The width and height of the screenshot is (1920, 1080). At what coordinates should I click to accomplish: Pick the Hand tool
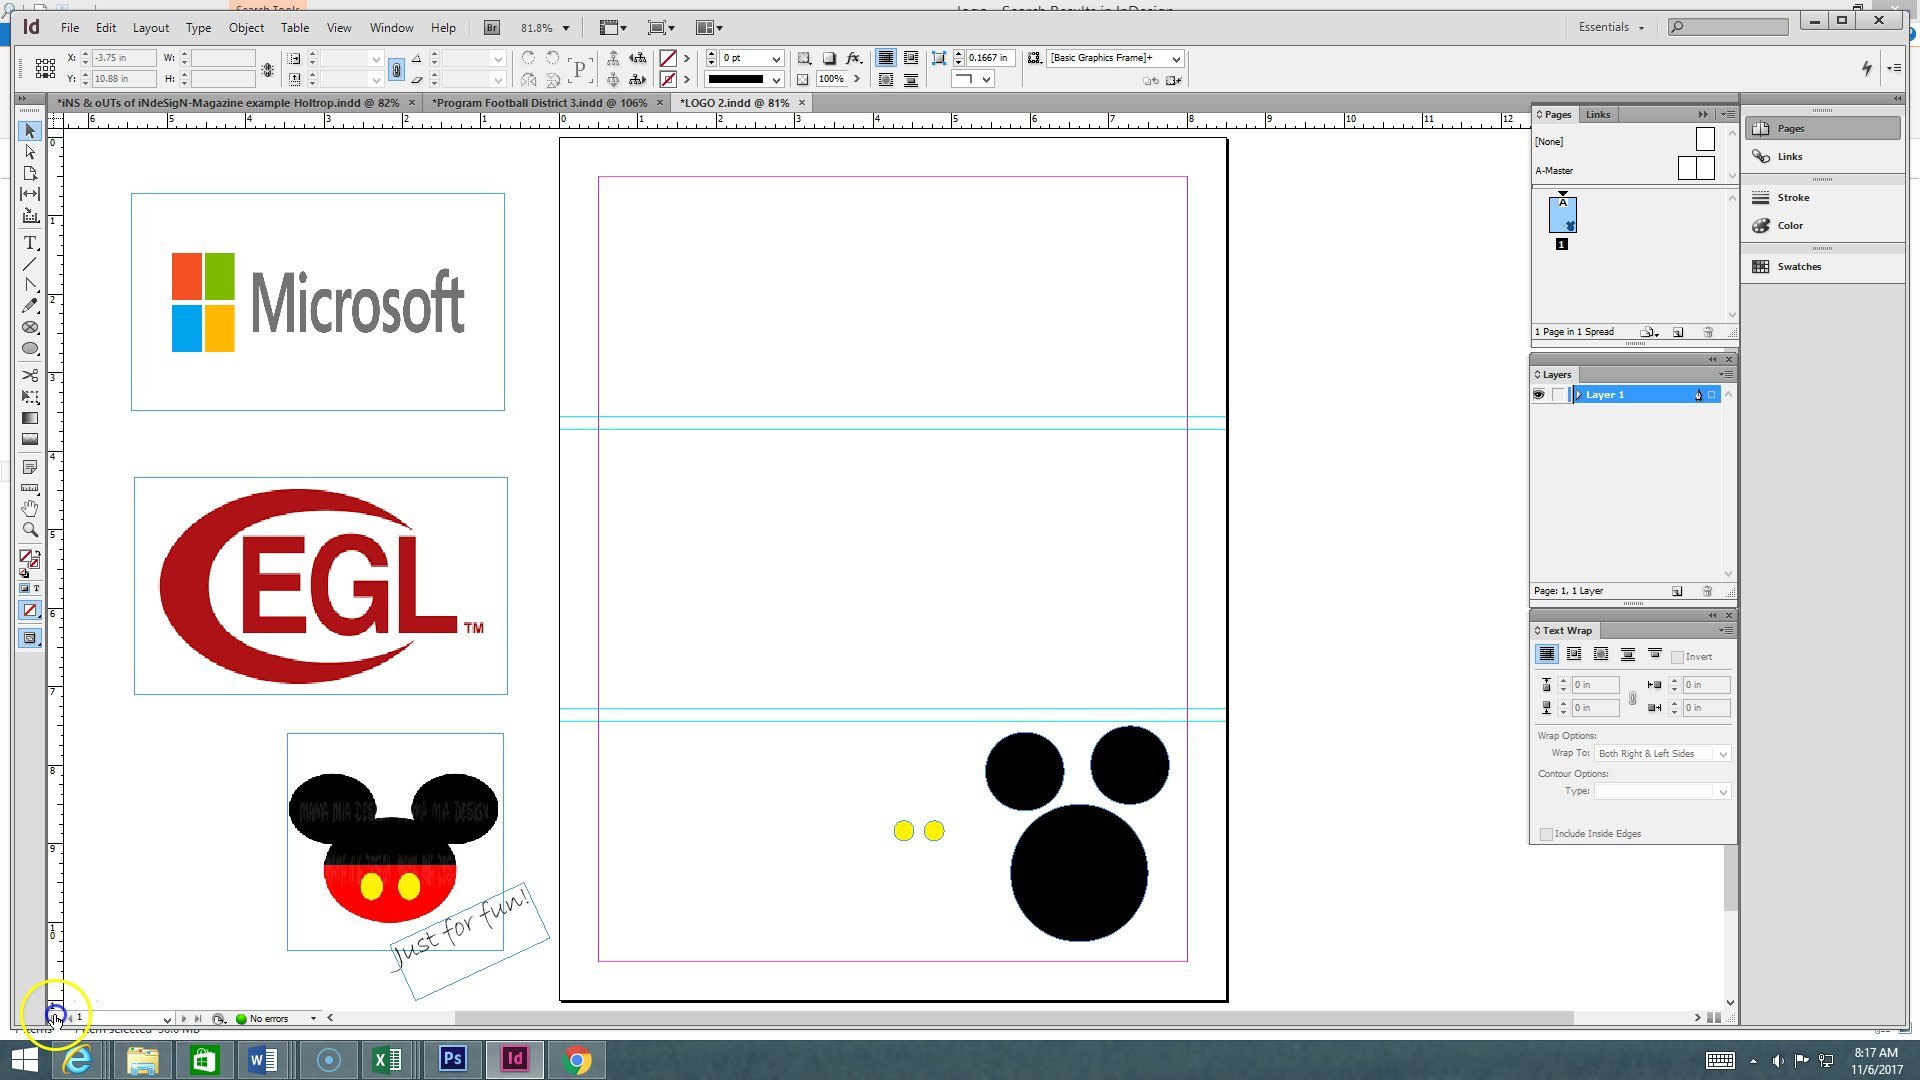(30, 509)
